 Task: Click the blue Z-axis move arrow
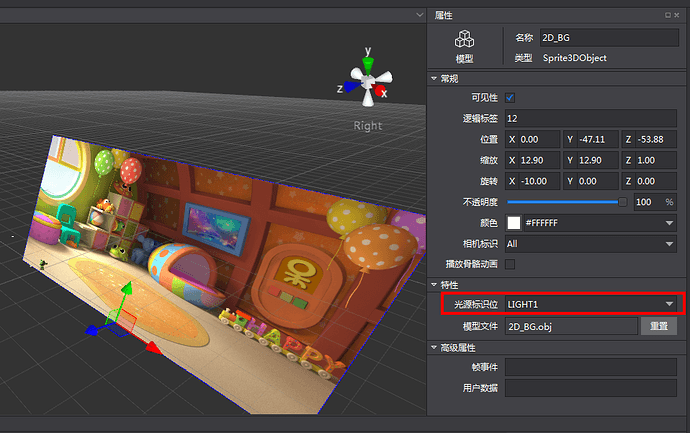pos(92,330)
